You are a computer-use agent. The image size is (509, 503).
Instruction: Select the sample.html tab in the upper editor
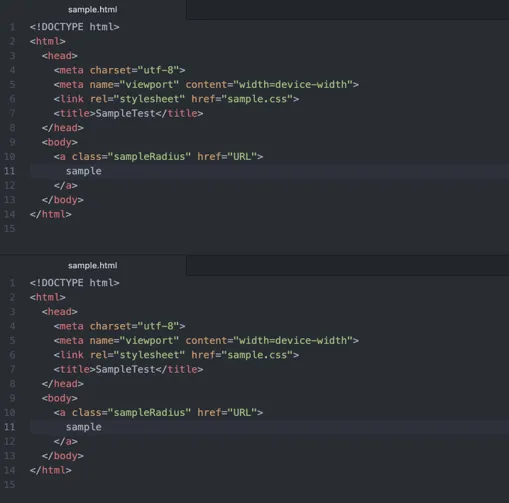click(x=93, y=10)
